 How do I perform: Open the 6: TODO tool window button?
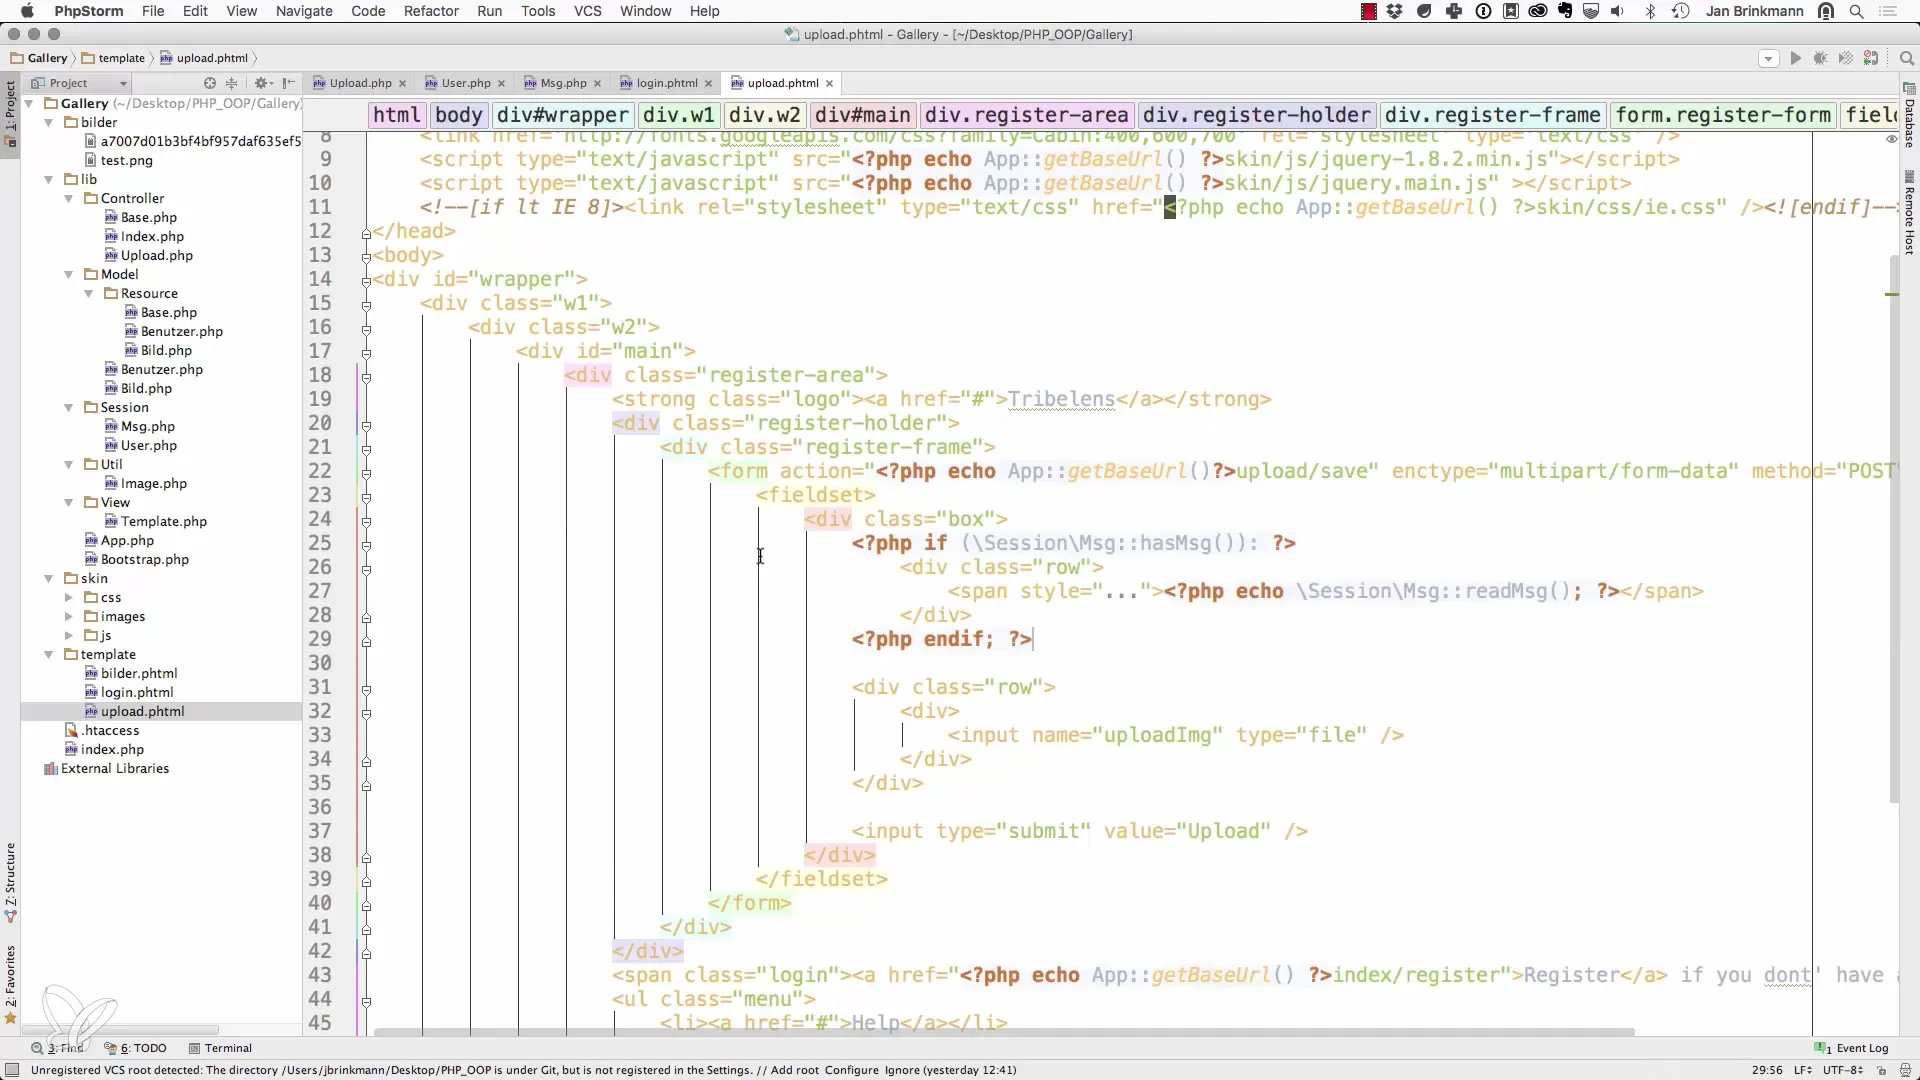136,1048
